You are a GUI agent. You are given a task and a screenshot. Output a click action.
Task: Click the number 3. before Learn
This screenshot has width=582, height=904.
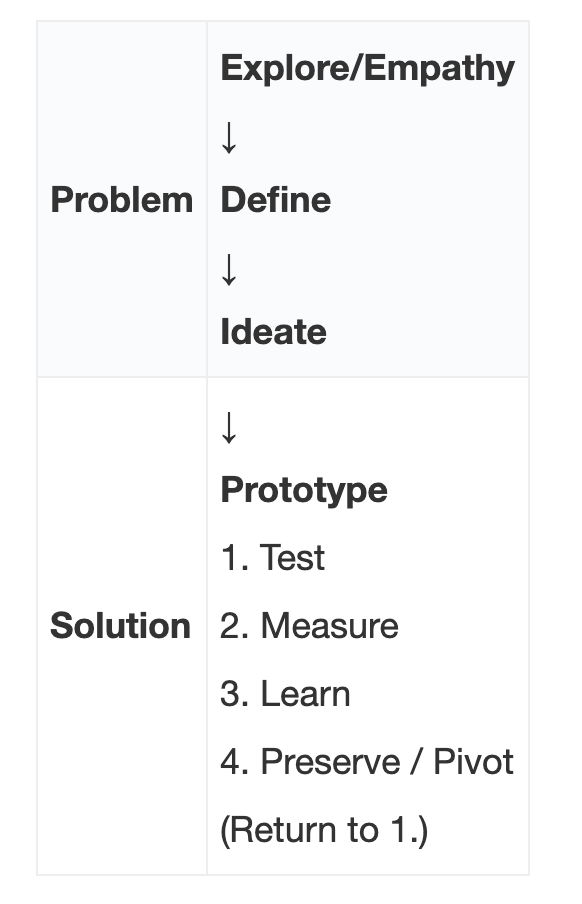pos(235,694)
